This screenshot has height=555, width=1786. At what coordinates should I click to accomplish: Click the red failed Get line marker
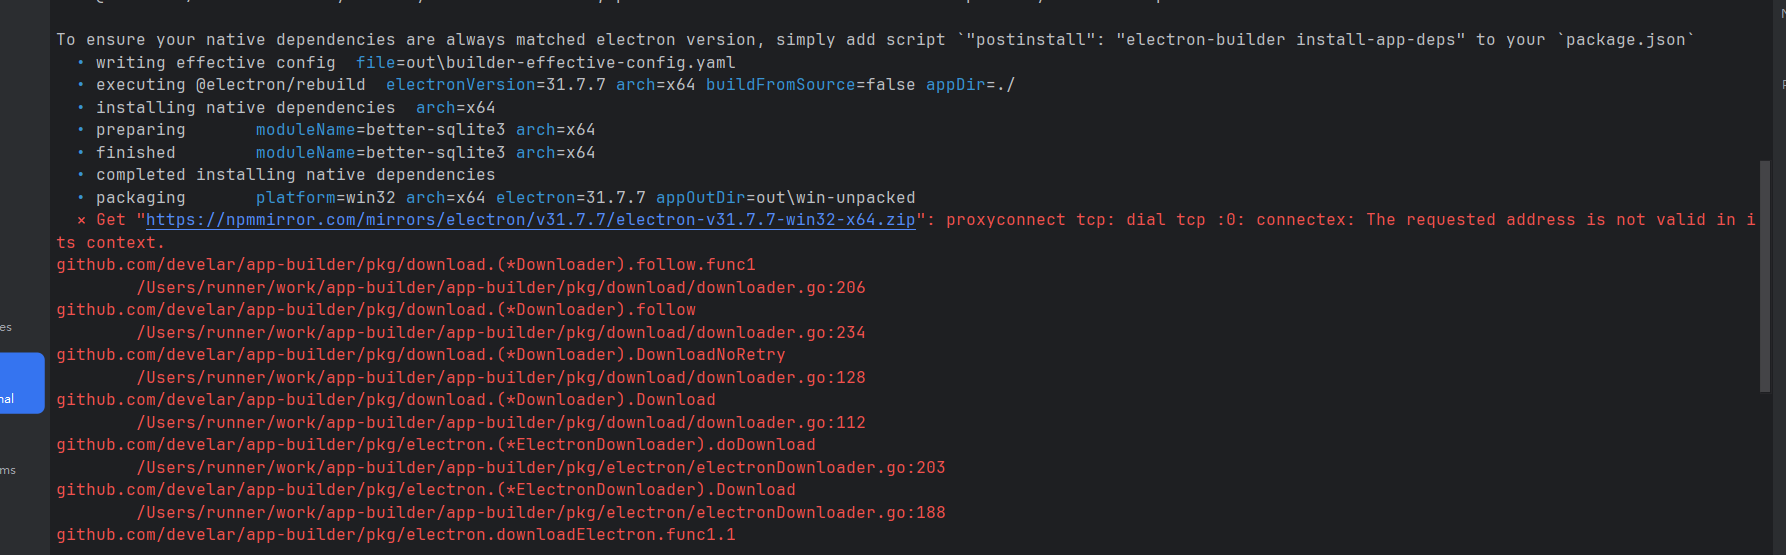coord(81,220)
